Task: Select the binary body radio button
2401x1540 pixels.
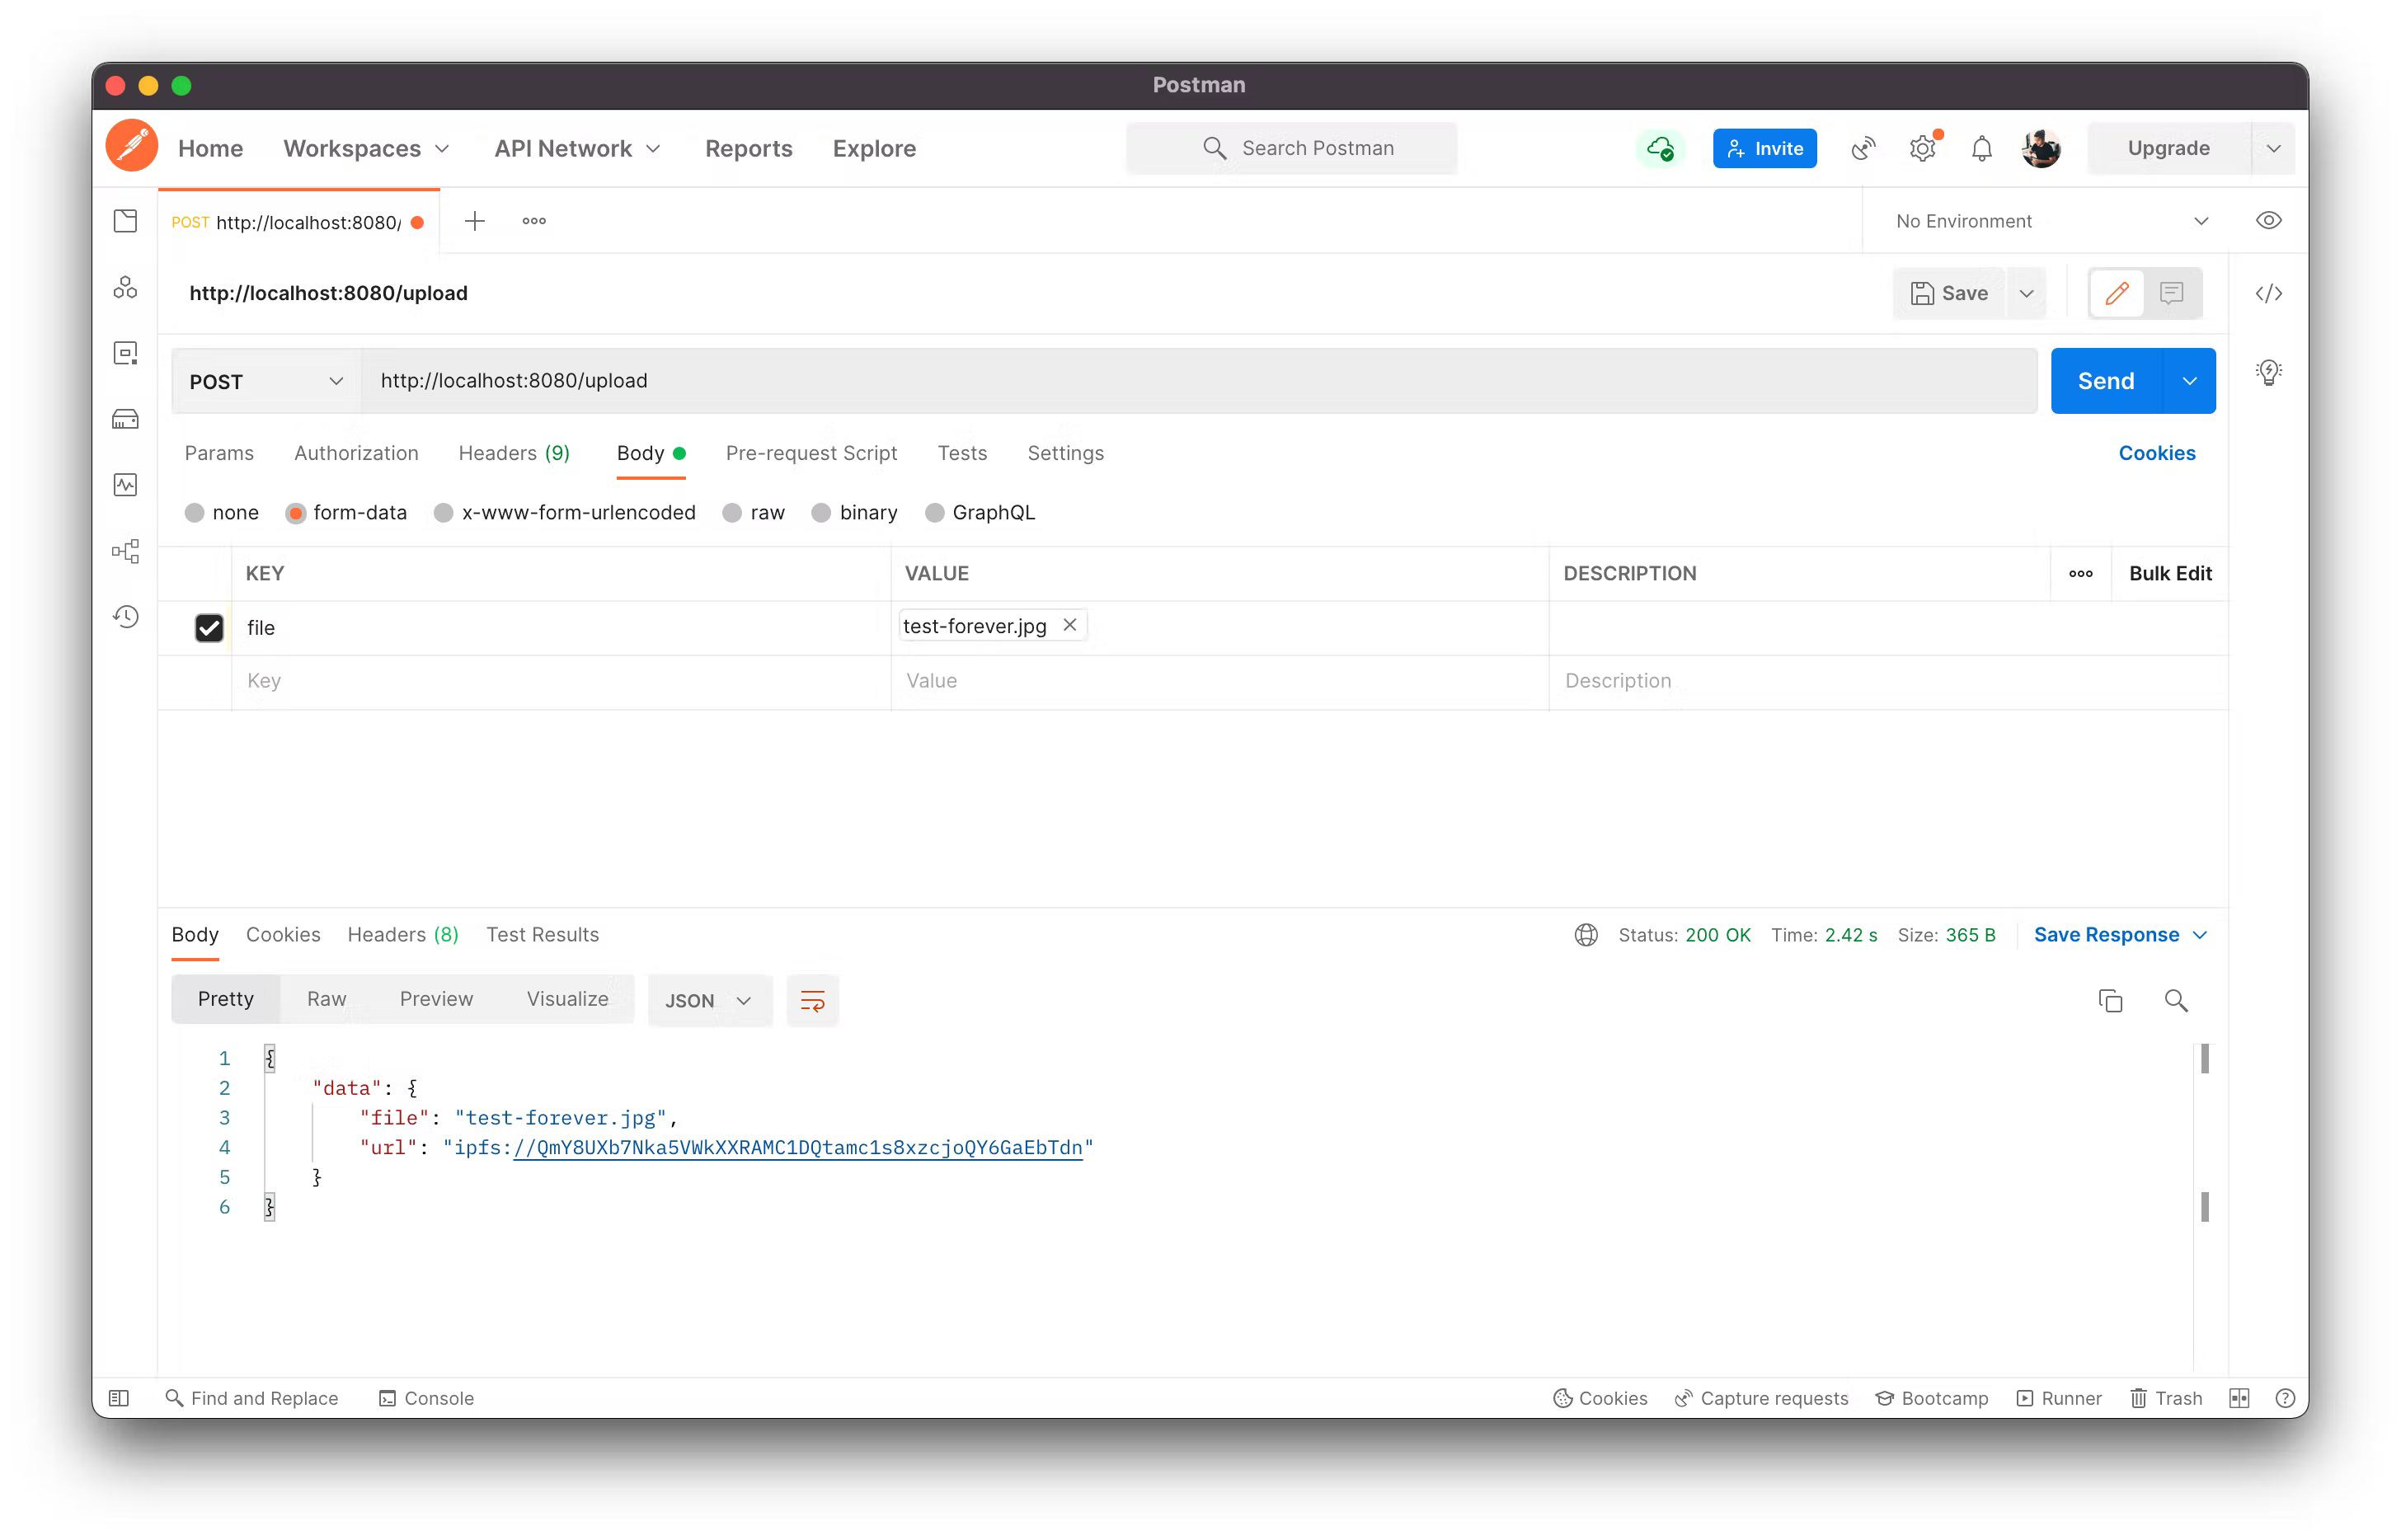Action: point(821,513)
